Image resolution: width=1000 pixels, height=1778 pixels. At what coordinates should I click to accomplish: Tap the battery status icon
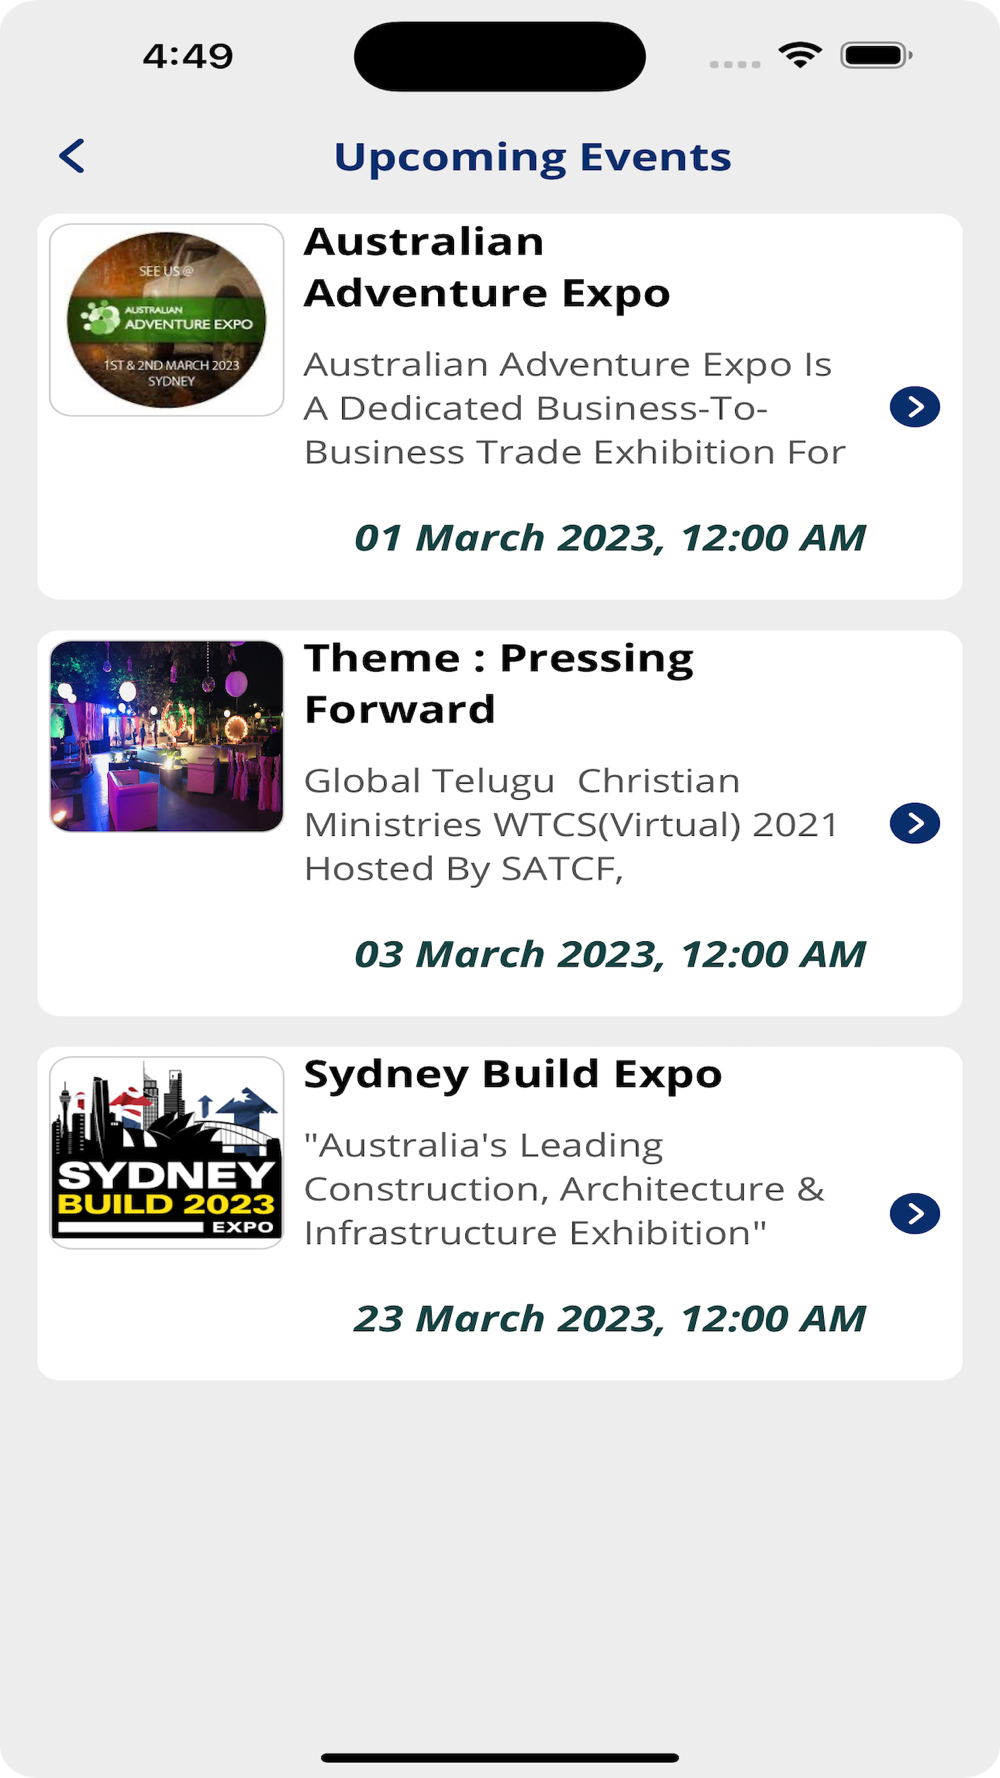tap(875, 55)
